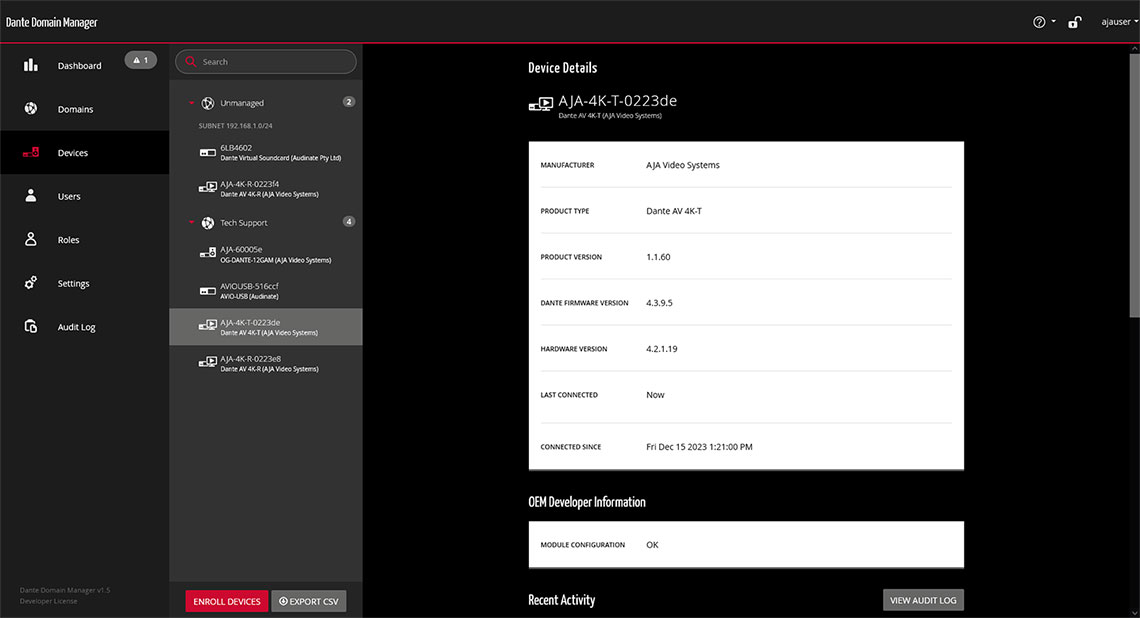Image resolution: width=1140 pixels, height=618 pixels.
Task: Click the Users person icon
Action: 31,196
